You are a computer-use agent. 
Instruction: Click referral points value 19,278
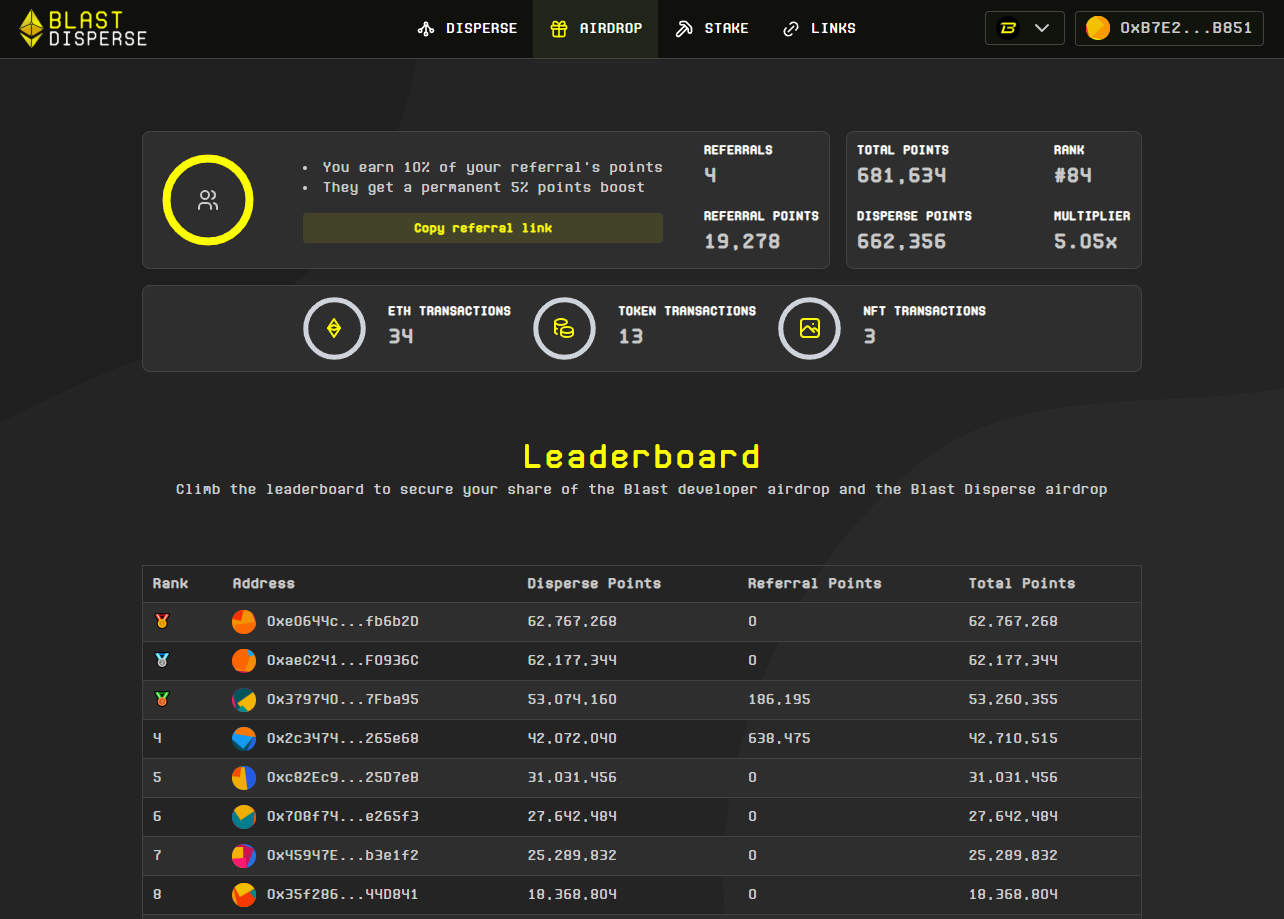[742, 242]
